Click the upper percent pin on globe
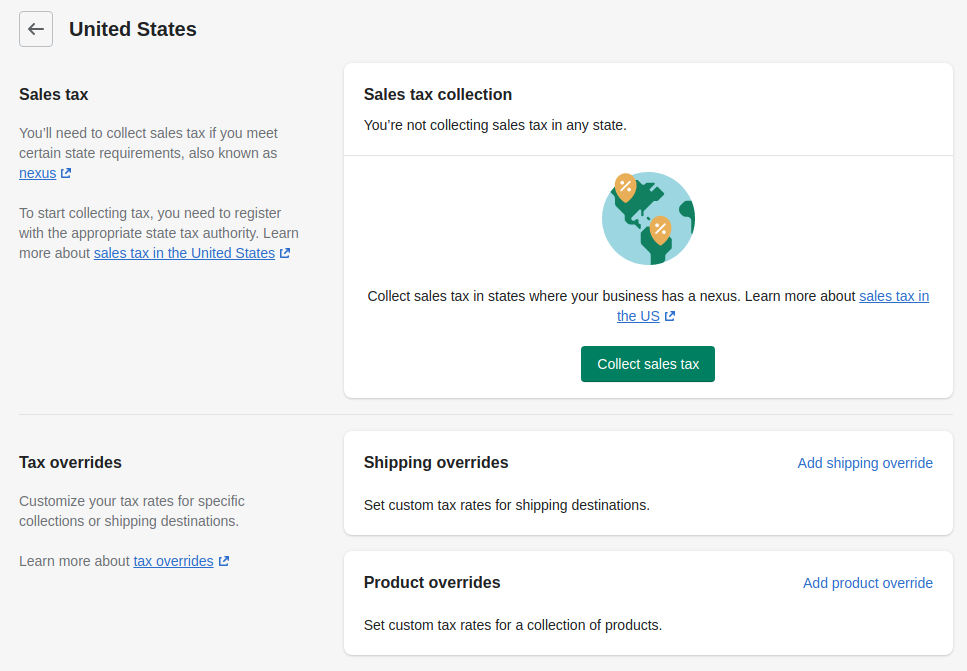Viewport: 967px width, 671px height. (x=625, y=187)
